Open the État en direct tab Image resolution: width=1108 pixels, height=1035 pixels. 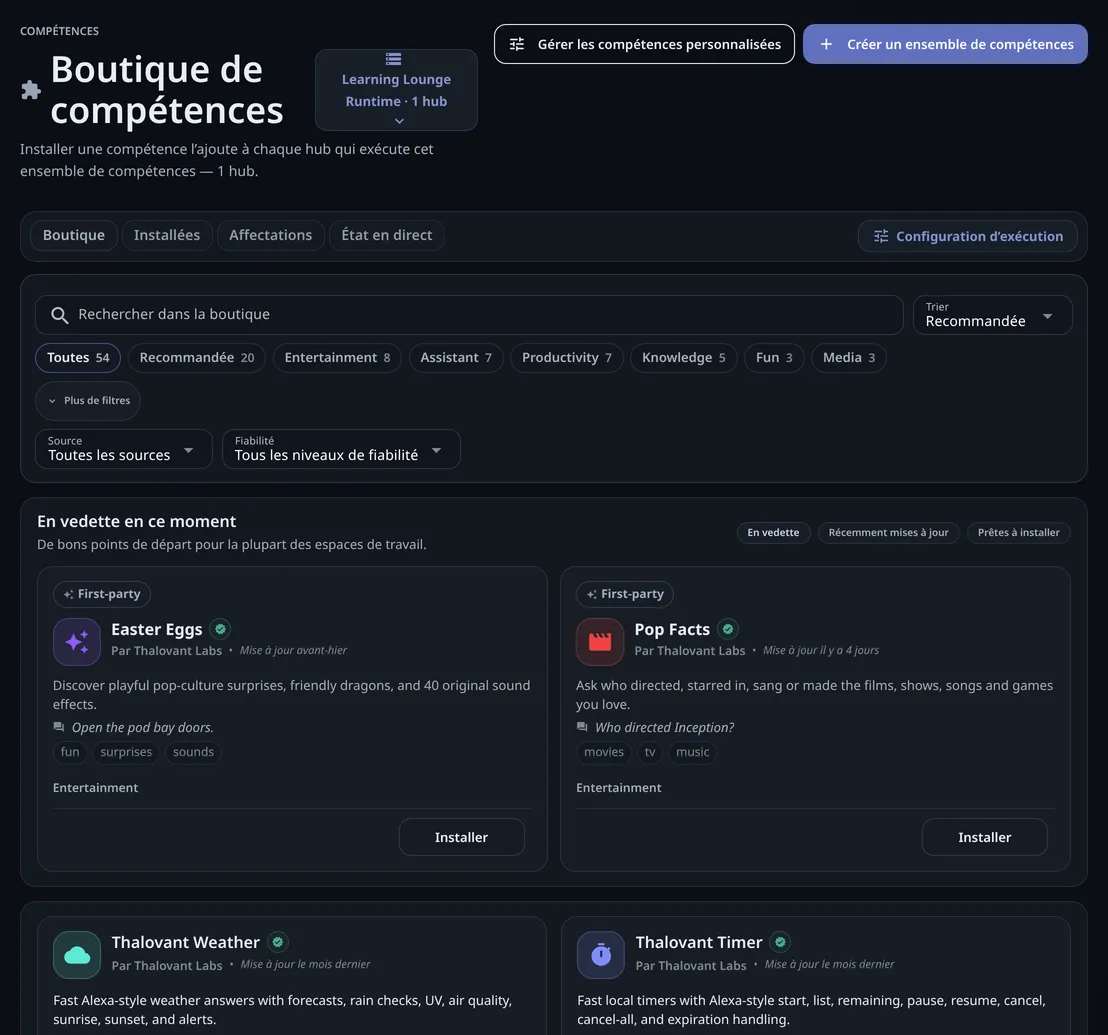[387, 235]
